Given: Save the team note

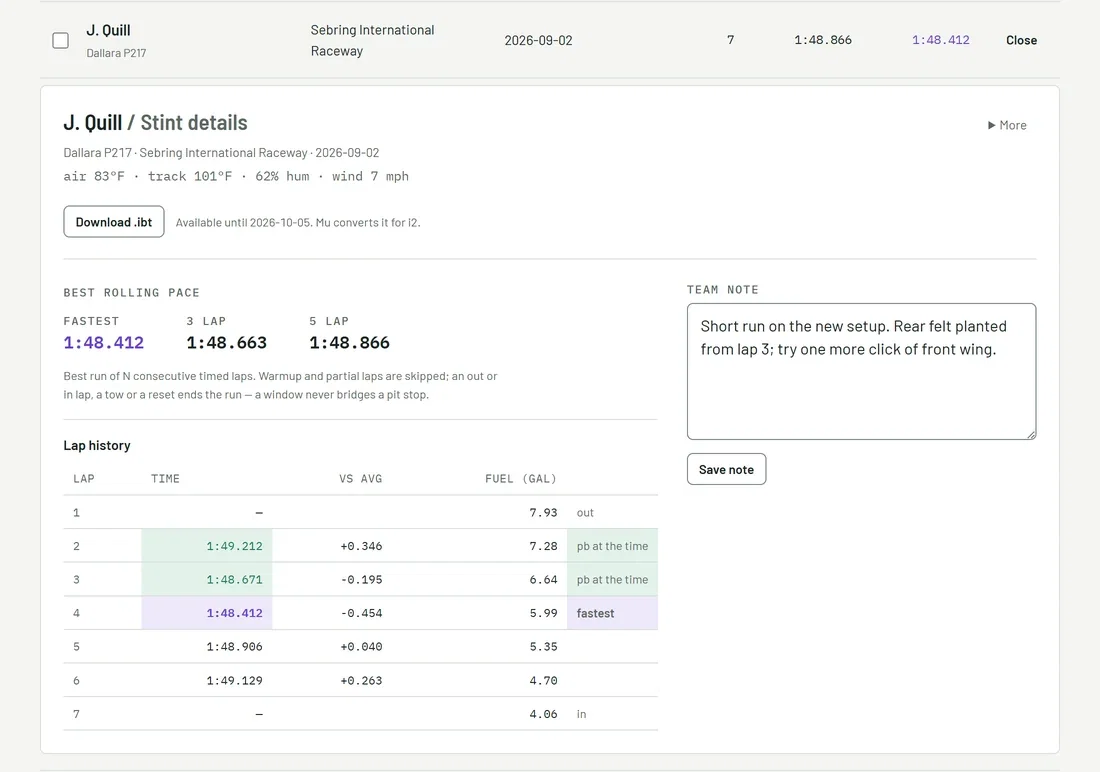Looking at the screenshot, I should pyautogui.click(x=726, y=470).
